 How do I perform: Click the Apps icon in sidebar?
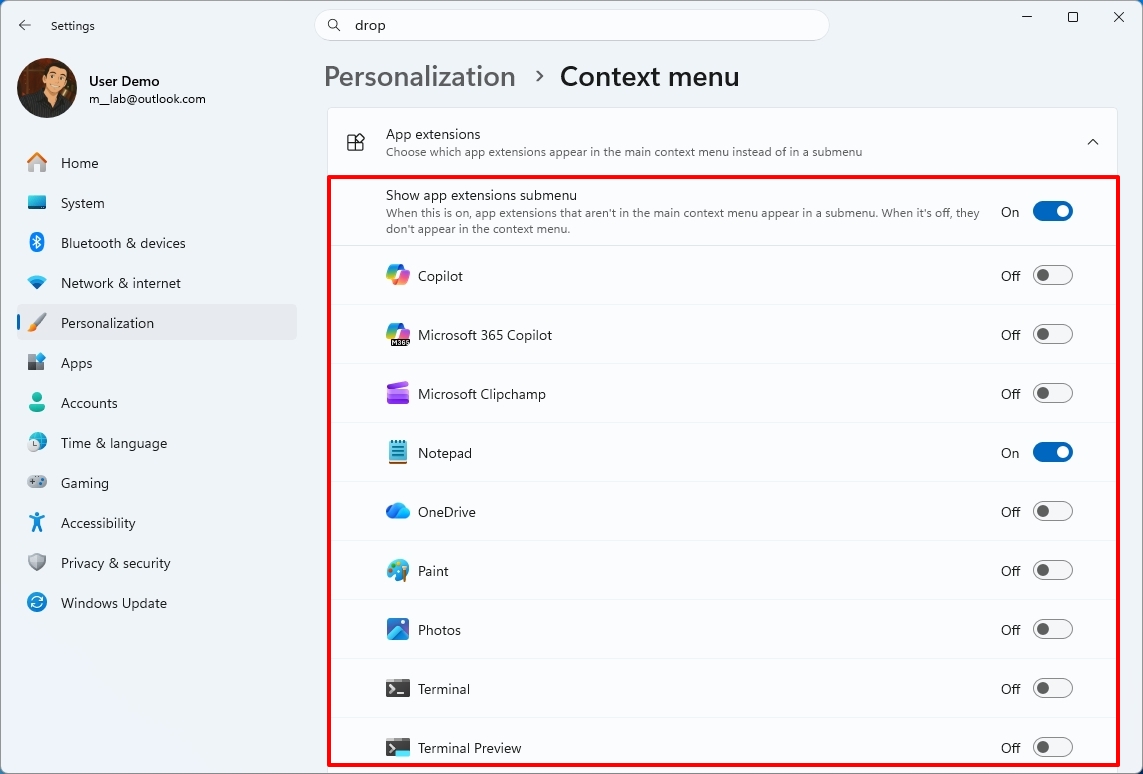click(36, 363)
